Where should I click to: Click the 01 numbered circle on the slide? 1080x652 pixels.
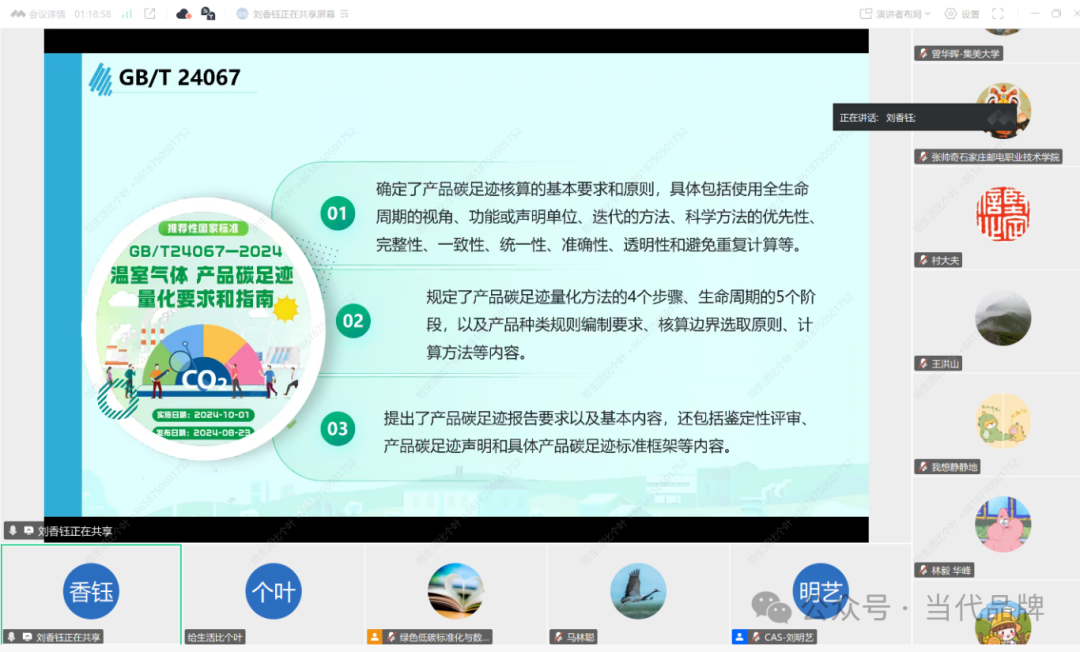338,213
